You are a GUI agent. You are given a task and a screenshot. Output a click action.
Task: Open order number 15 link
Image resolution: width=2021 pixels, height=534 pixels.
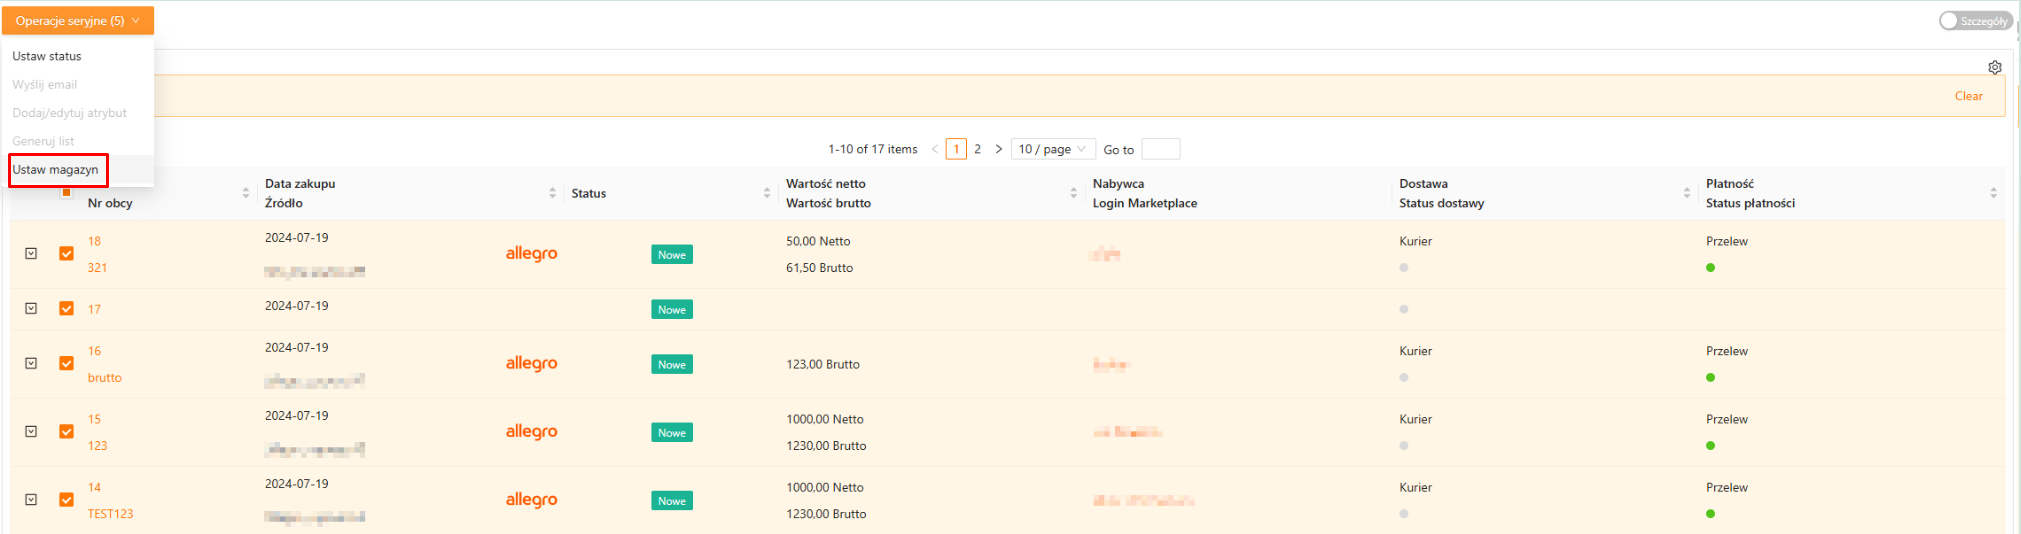pos(94,419)
